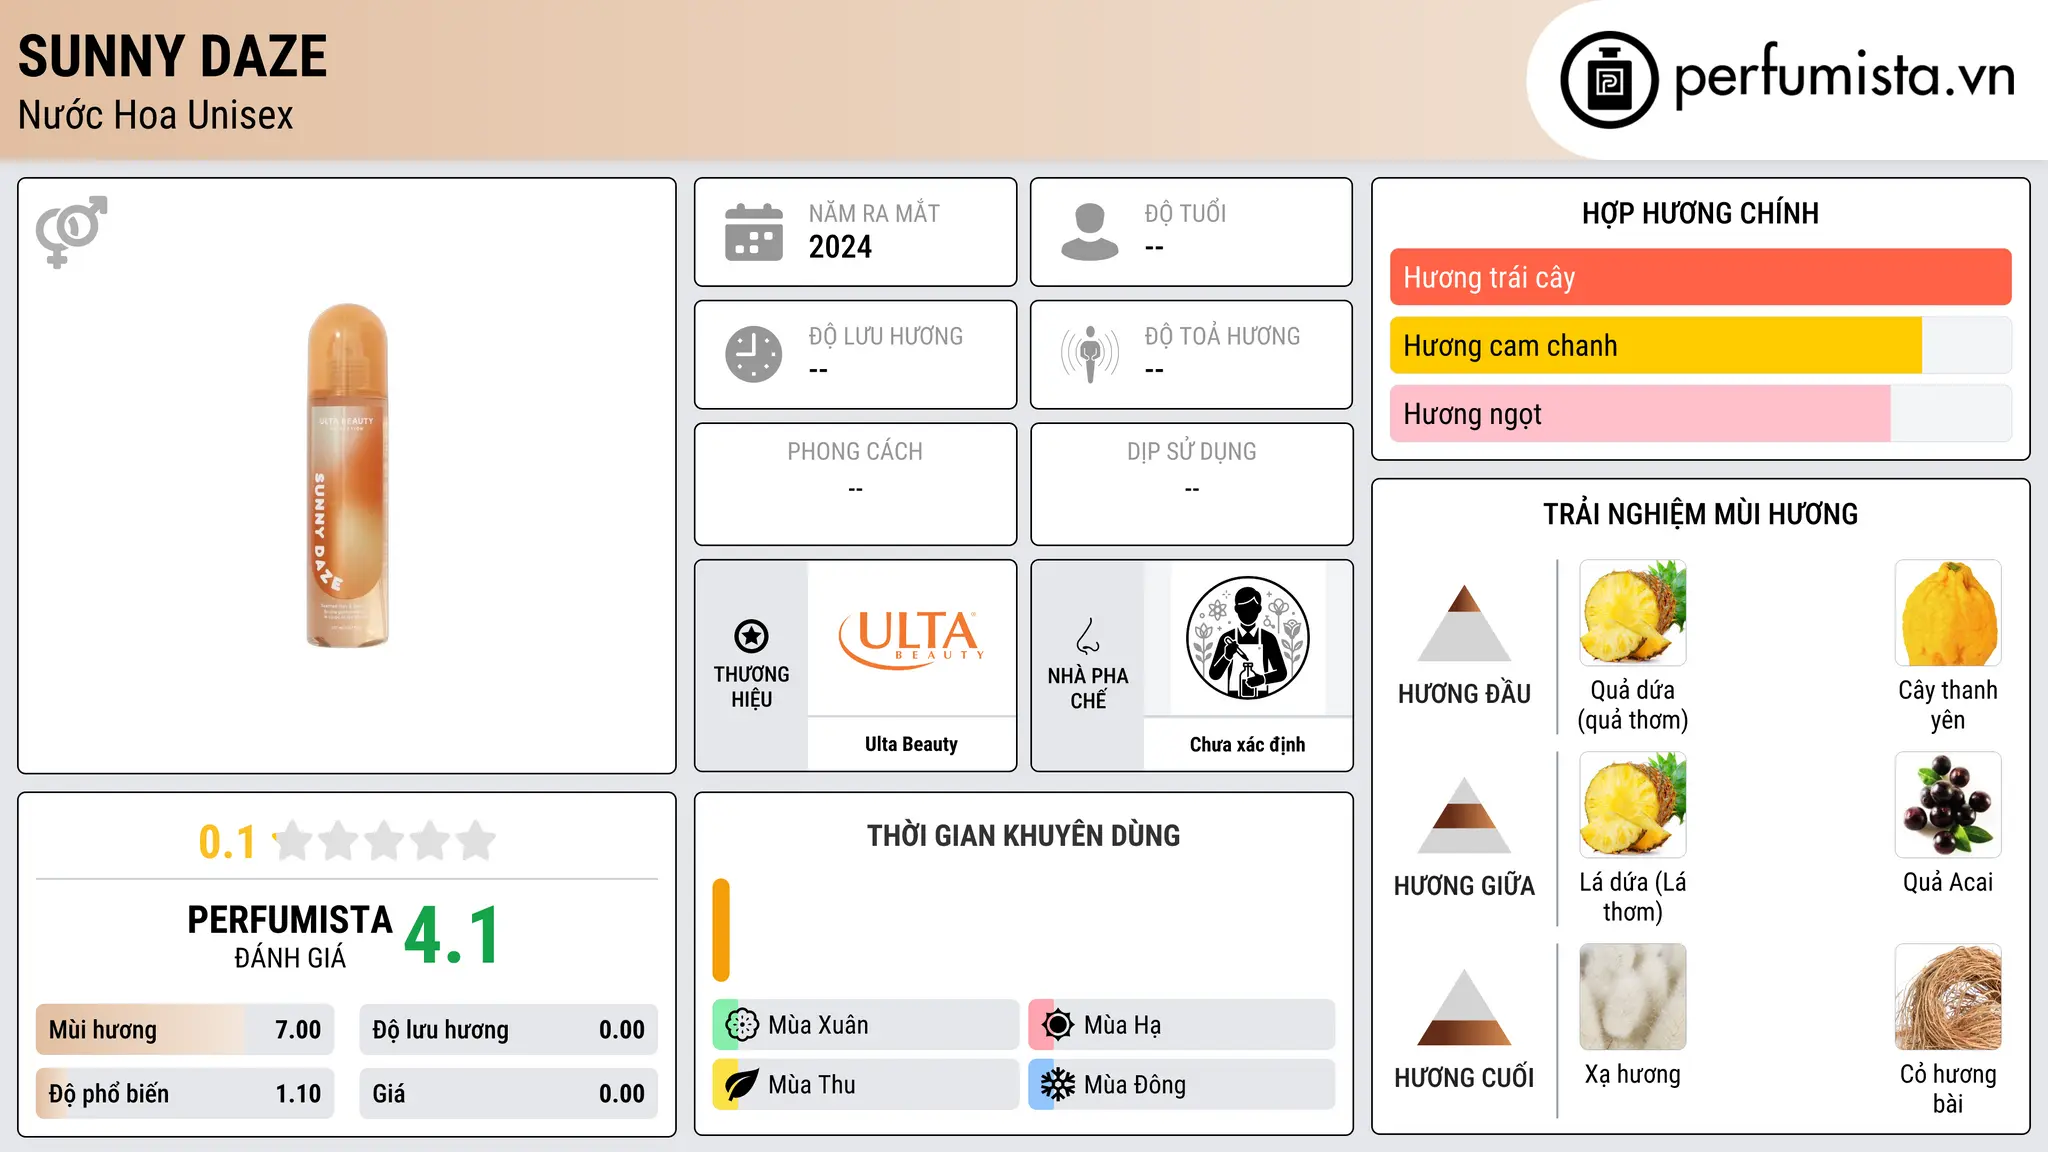The image size is (2048, 1152).
Task: Click the Nước Hoa Unisex subtitle
Action: [155, 115]
